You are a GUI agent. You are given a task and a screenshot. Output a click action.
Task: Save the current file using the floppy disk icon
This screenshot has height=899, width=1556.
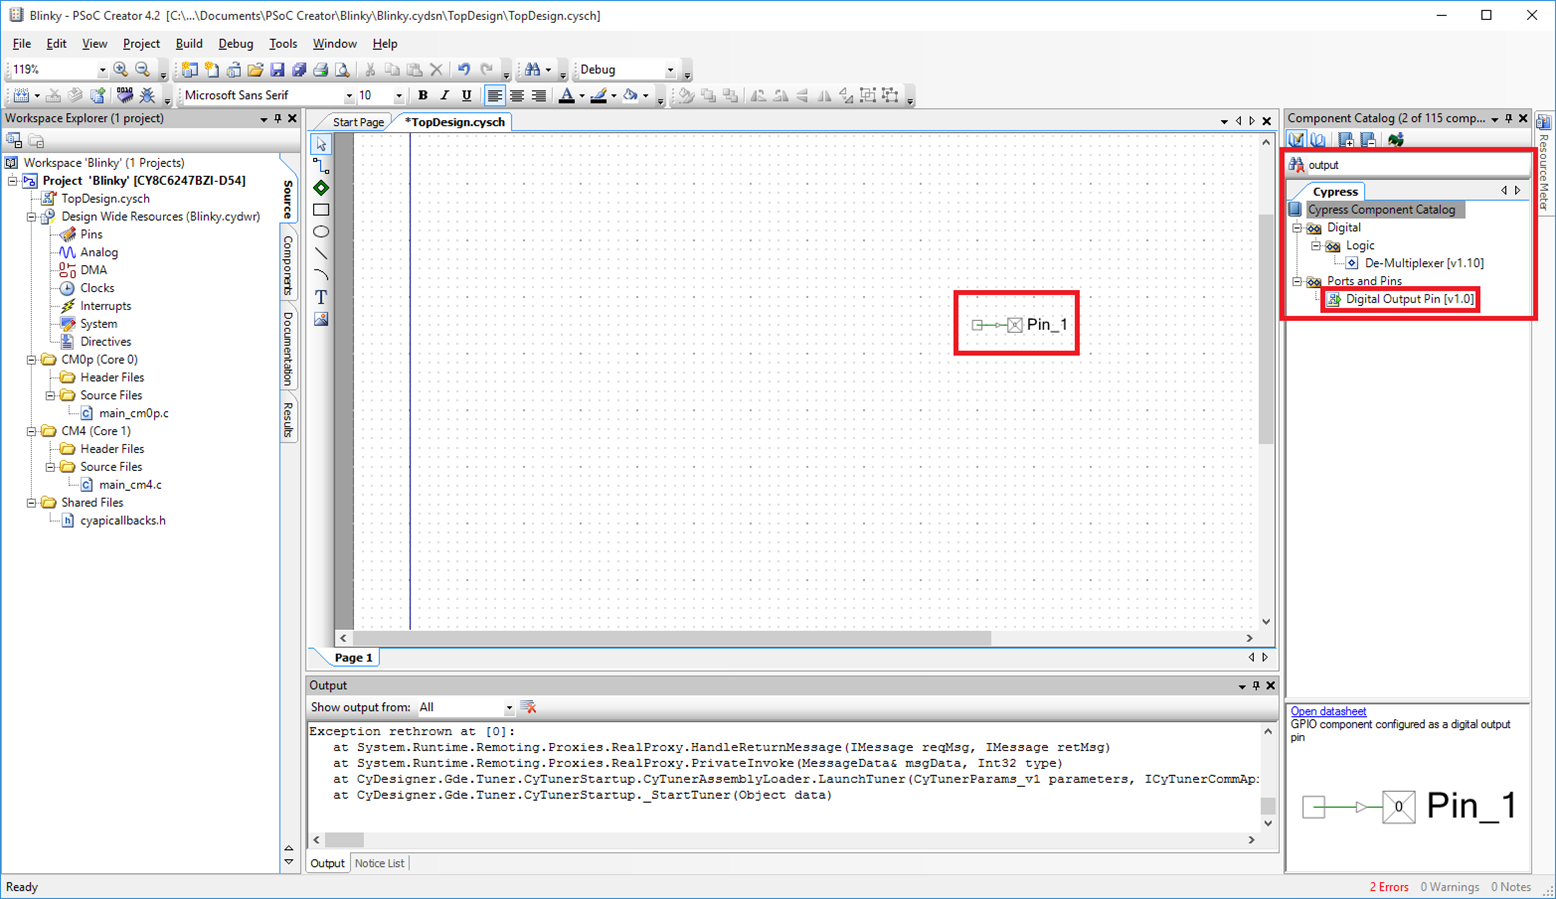(277, 70)
